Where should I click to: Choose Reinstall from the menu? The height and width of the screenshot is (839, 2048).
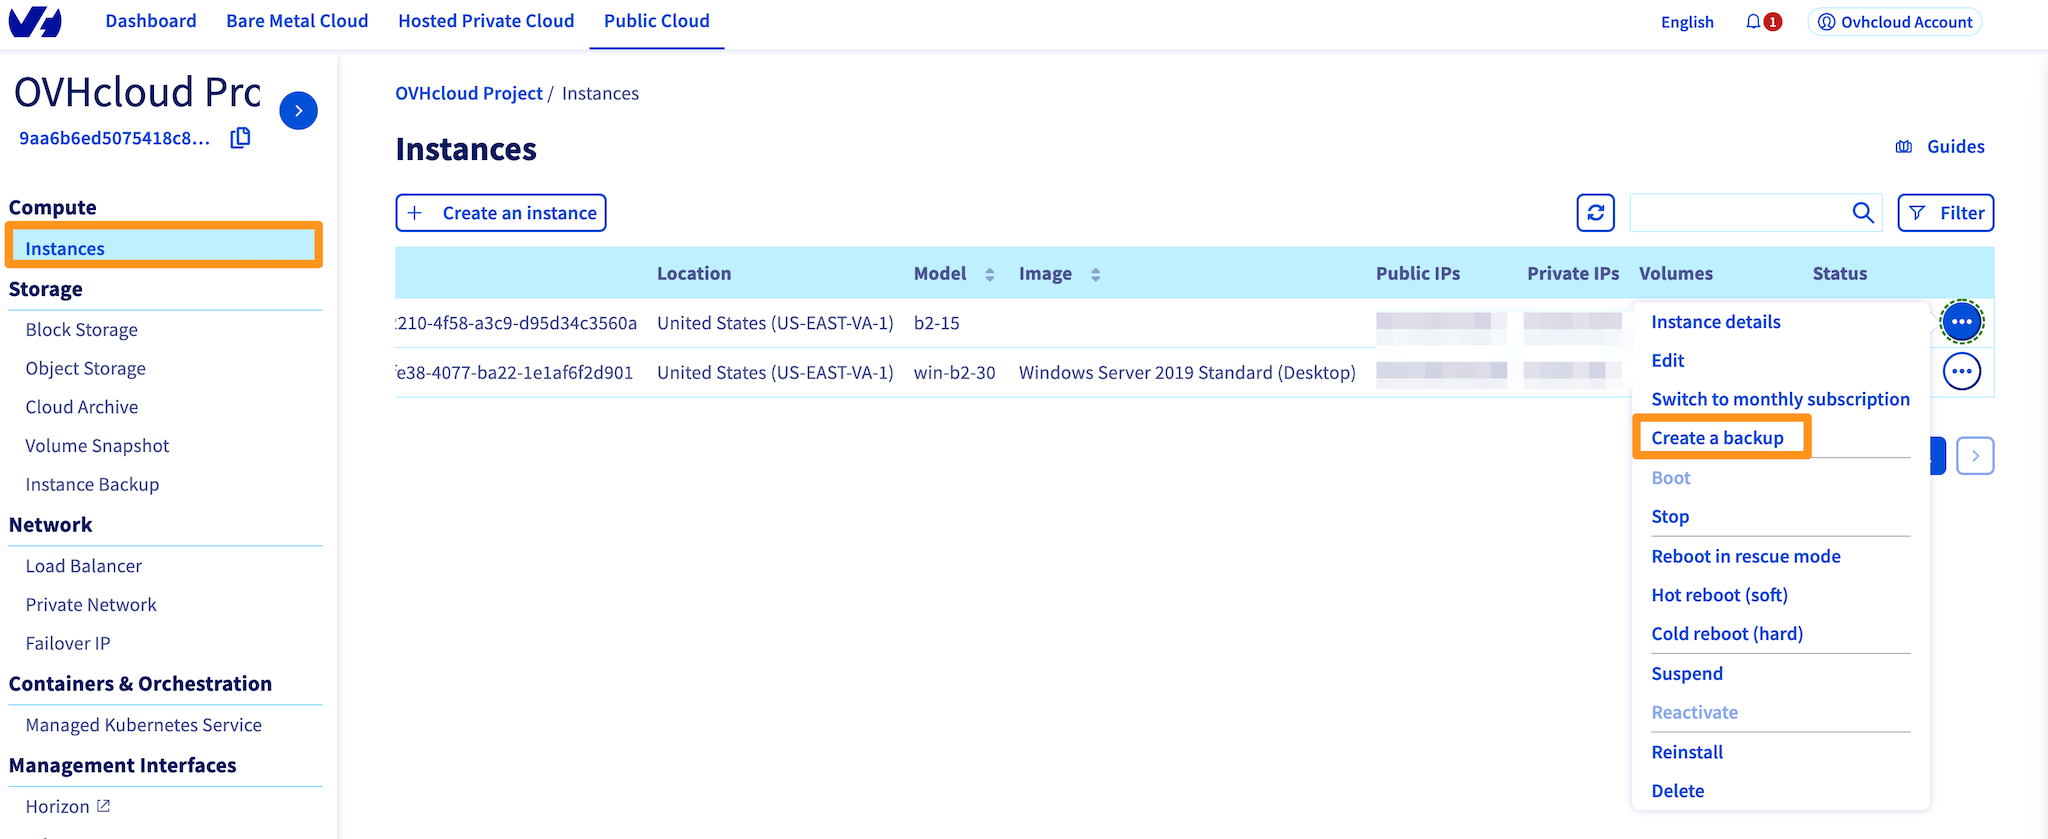[x=1687, y=753]
